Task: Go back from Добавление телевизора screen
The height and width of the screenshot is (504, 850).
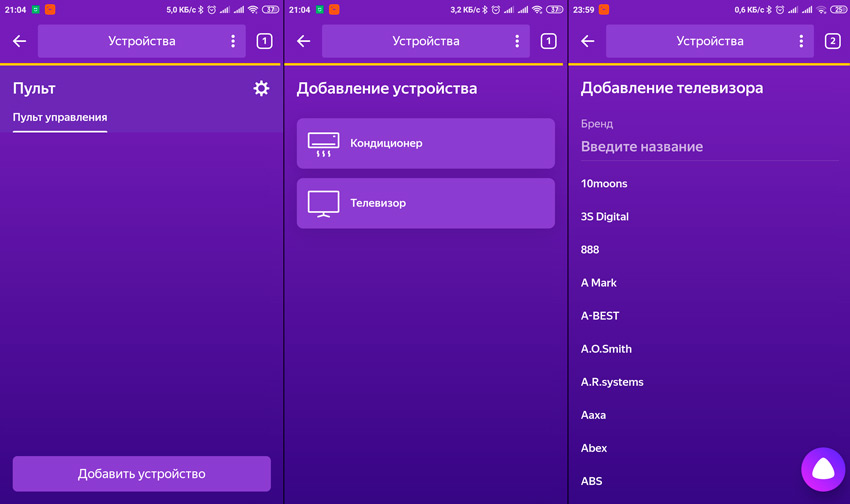Action: pos(588,41)
